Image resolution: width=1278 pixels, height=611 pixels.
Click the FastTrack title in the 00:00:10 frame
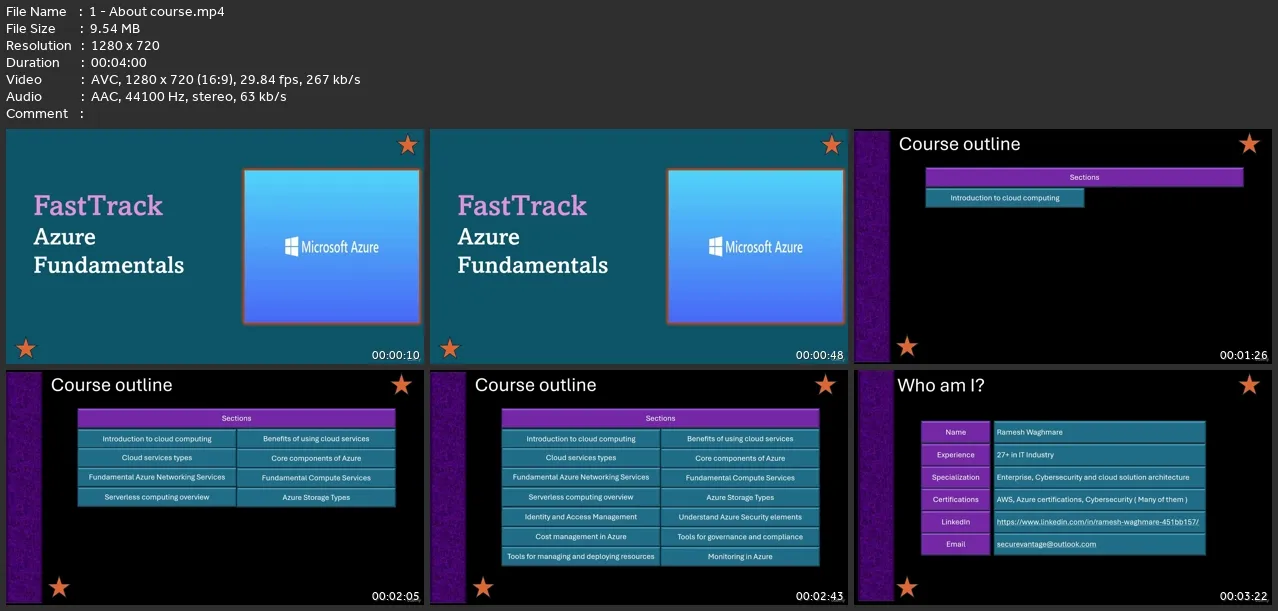(x=98, y=206)
